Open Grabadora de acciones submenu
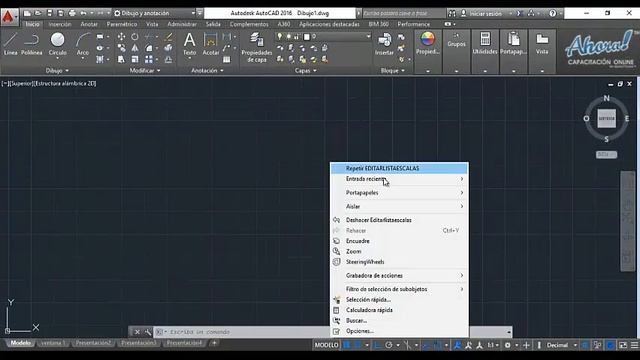The image size is (640, 360). tap(399, 276)
